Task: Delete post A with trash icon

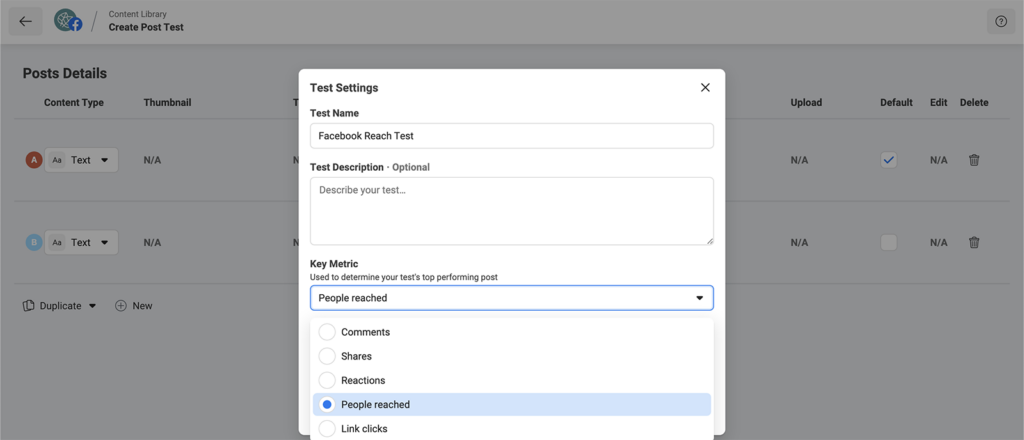Action: [x=974, y=160]
